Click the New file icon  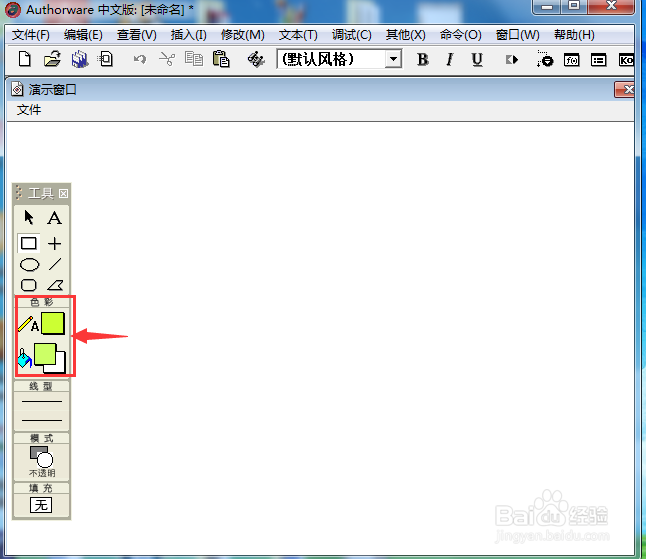(x=25, y=59)
